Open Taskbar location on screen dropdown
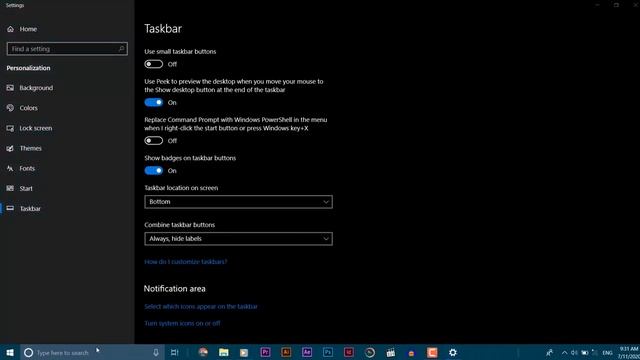Image resolution: width=640 pixels, height=360 pixels. (x=238, y=202)
